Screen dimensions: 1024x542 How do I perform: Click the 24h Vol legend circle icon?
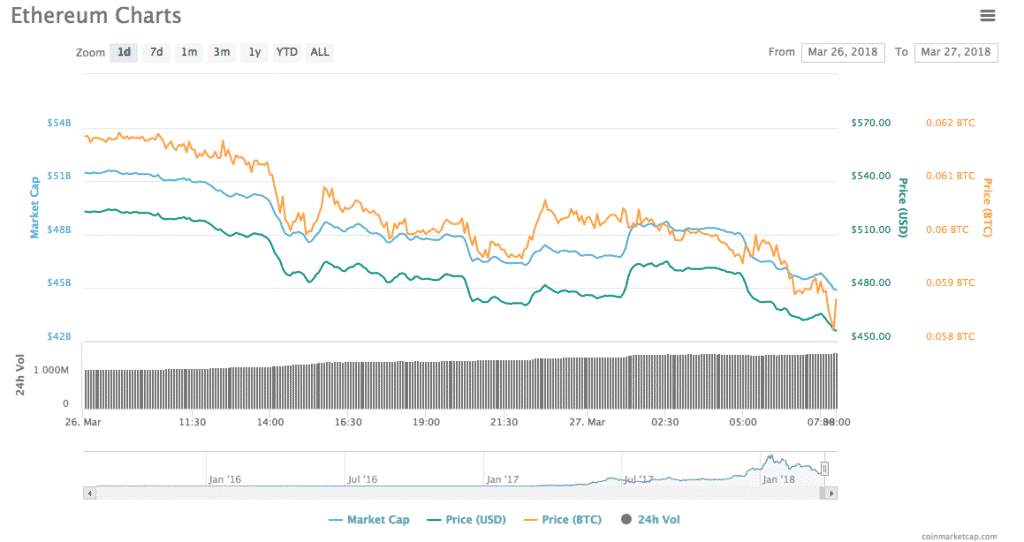pos(627,519)
